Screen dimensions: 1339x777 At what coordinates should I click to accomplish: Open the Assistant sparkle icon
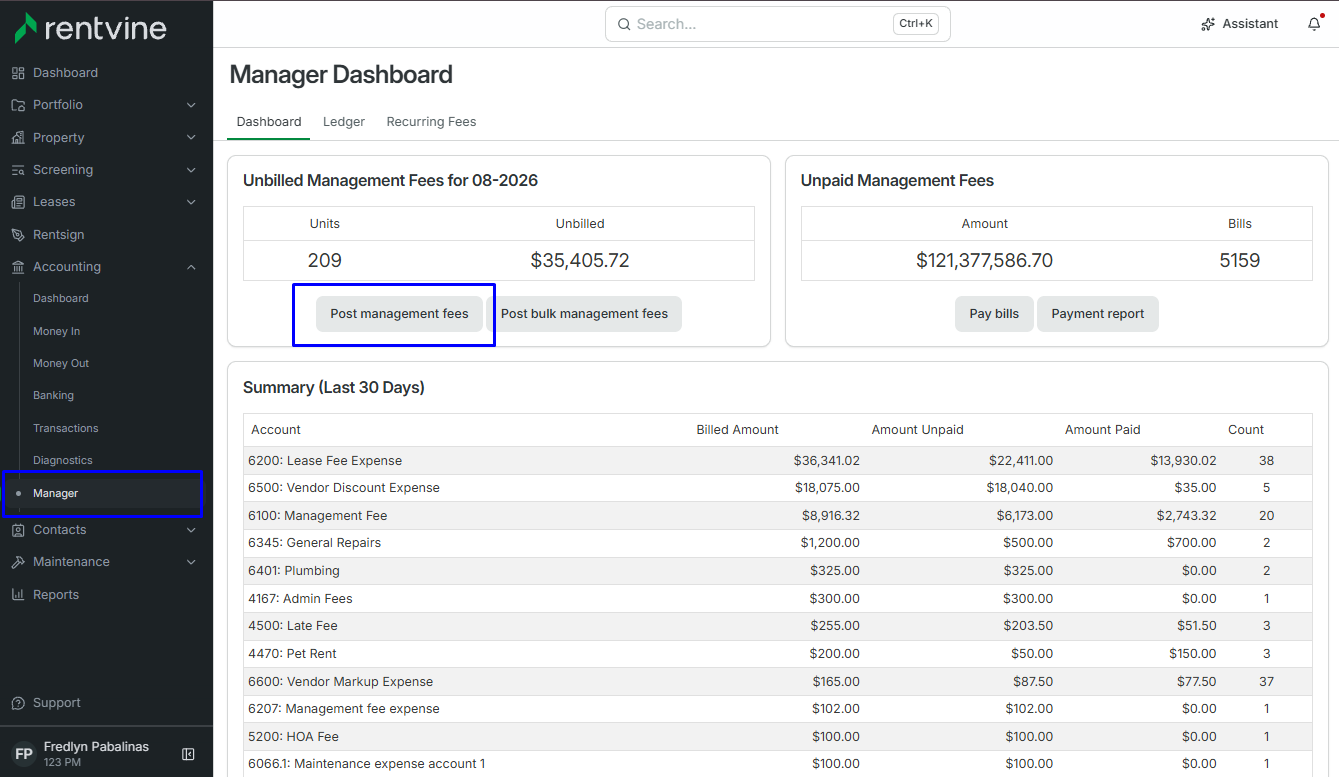[1208, 24]
